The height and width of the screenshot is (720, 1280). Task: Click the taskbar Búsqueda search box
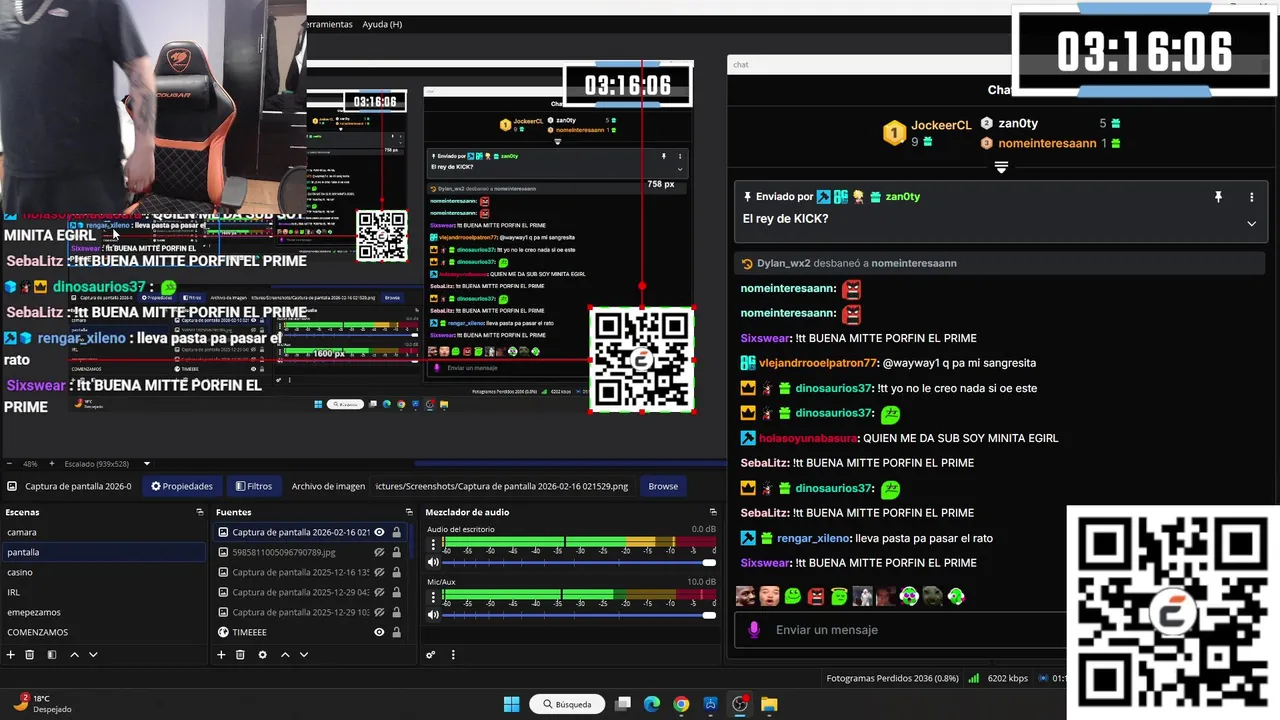pos(567,704)
